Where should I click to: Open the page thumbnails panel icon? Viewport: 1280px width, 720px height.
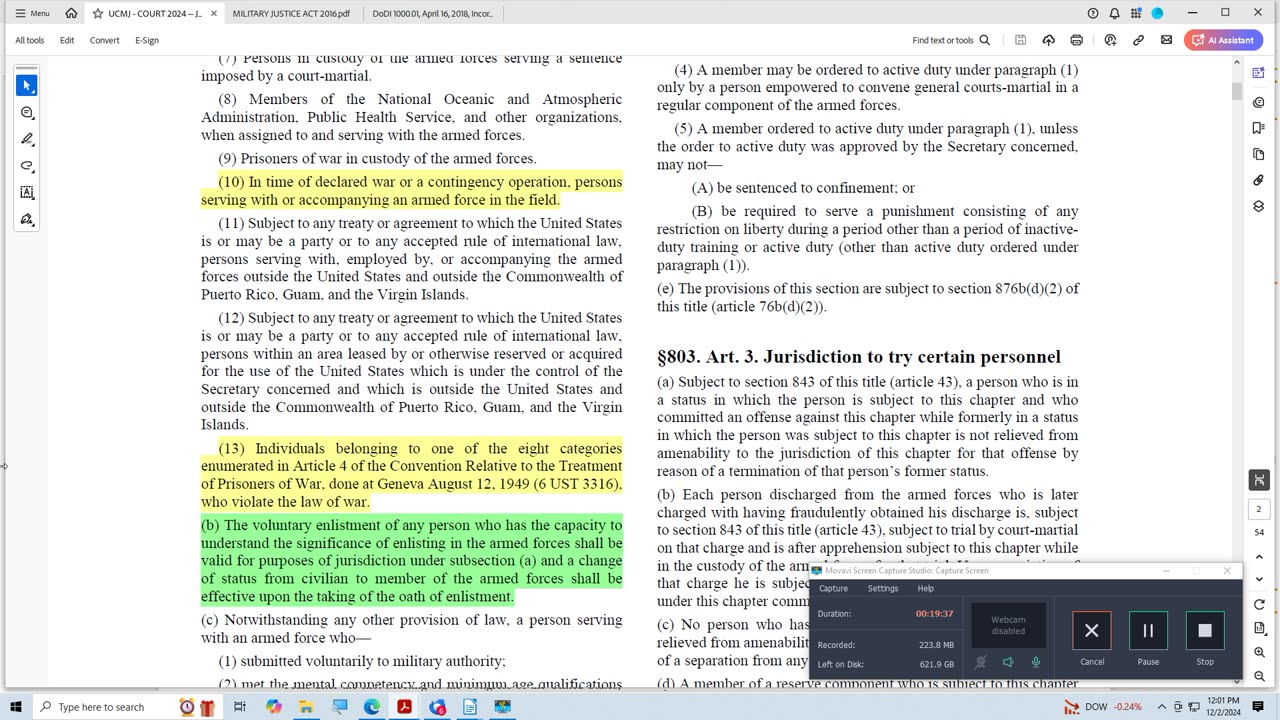click(x=1259, y=154)
